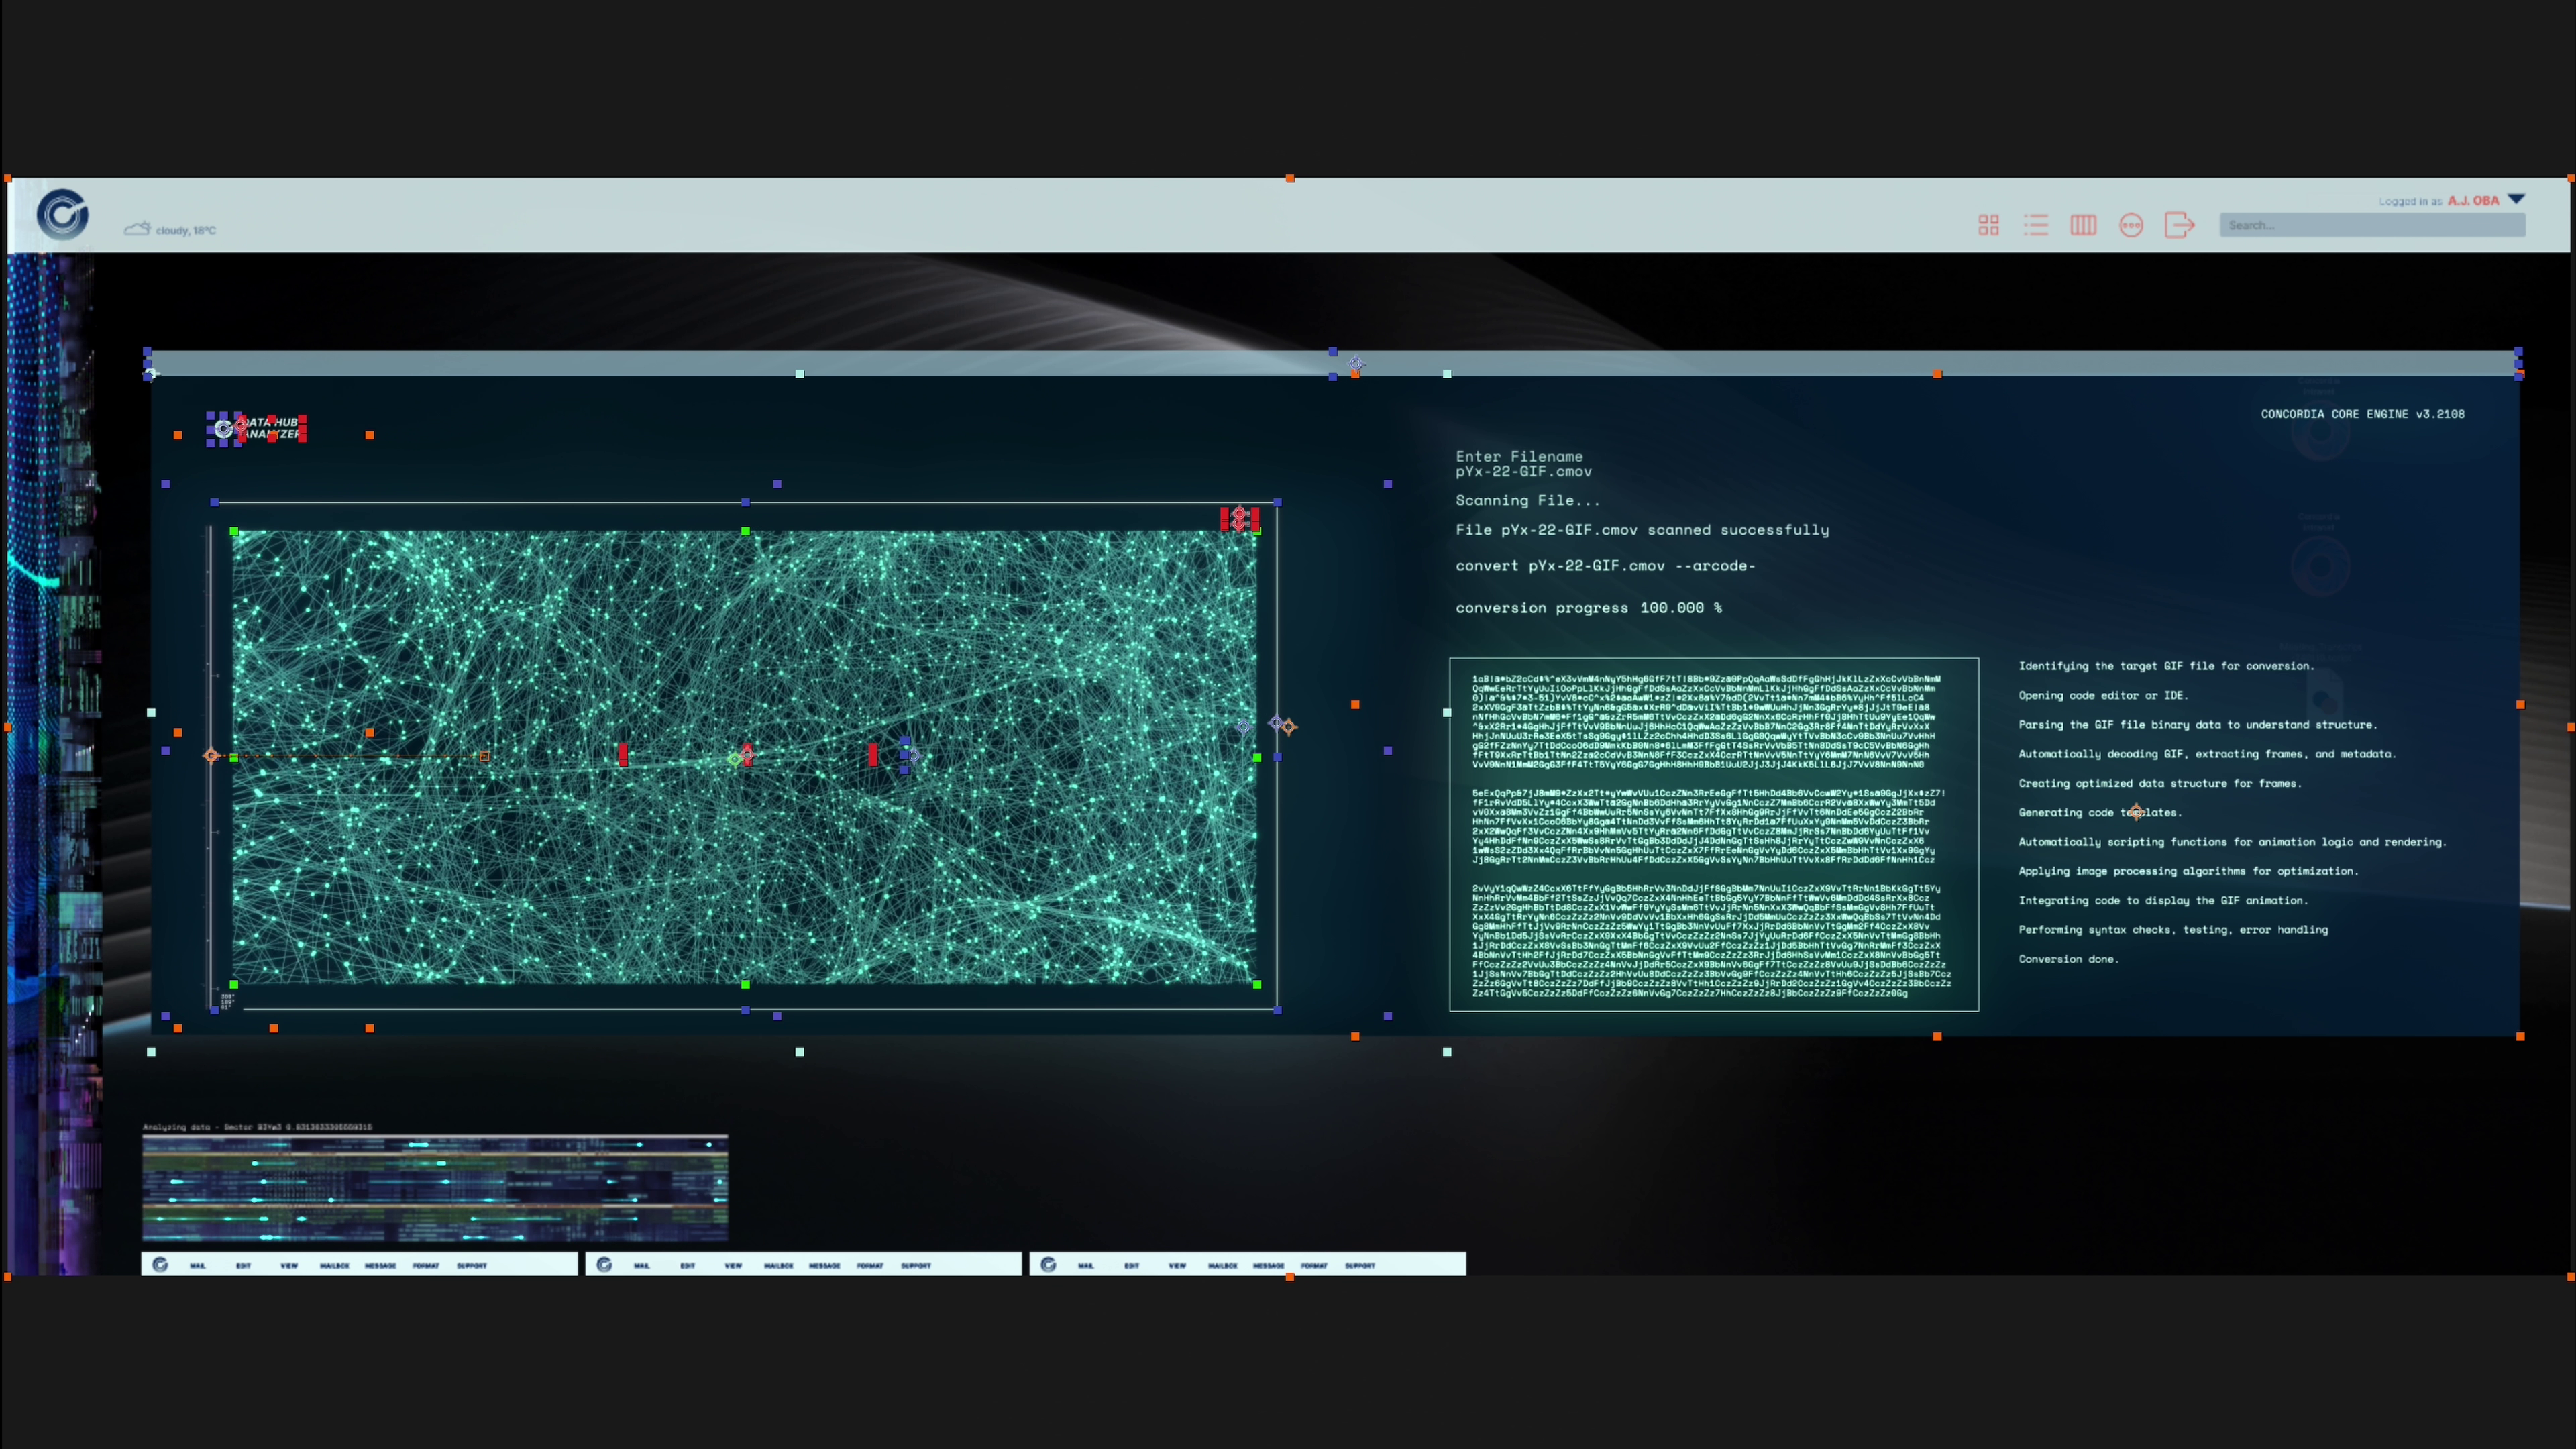Image resolution: width=2576 pixels, height=1449 pixels.
Task: Open VIEW in the rightmost bottom menu bar
Action: [x=1177, y=1266]
